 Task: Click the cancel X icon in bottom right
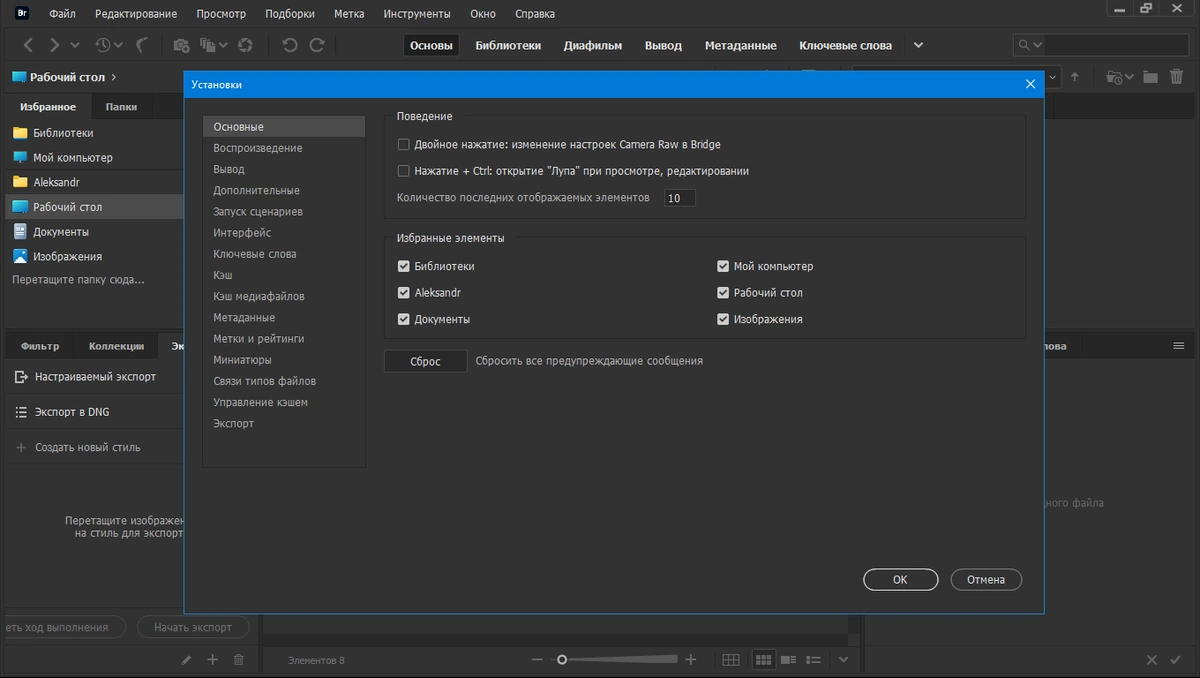tap(1154, 660)
